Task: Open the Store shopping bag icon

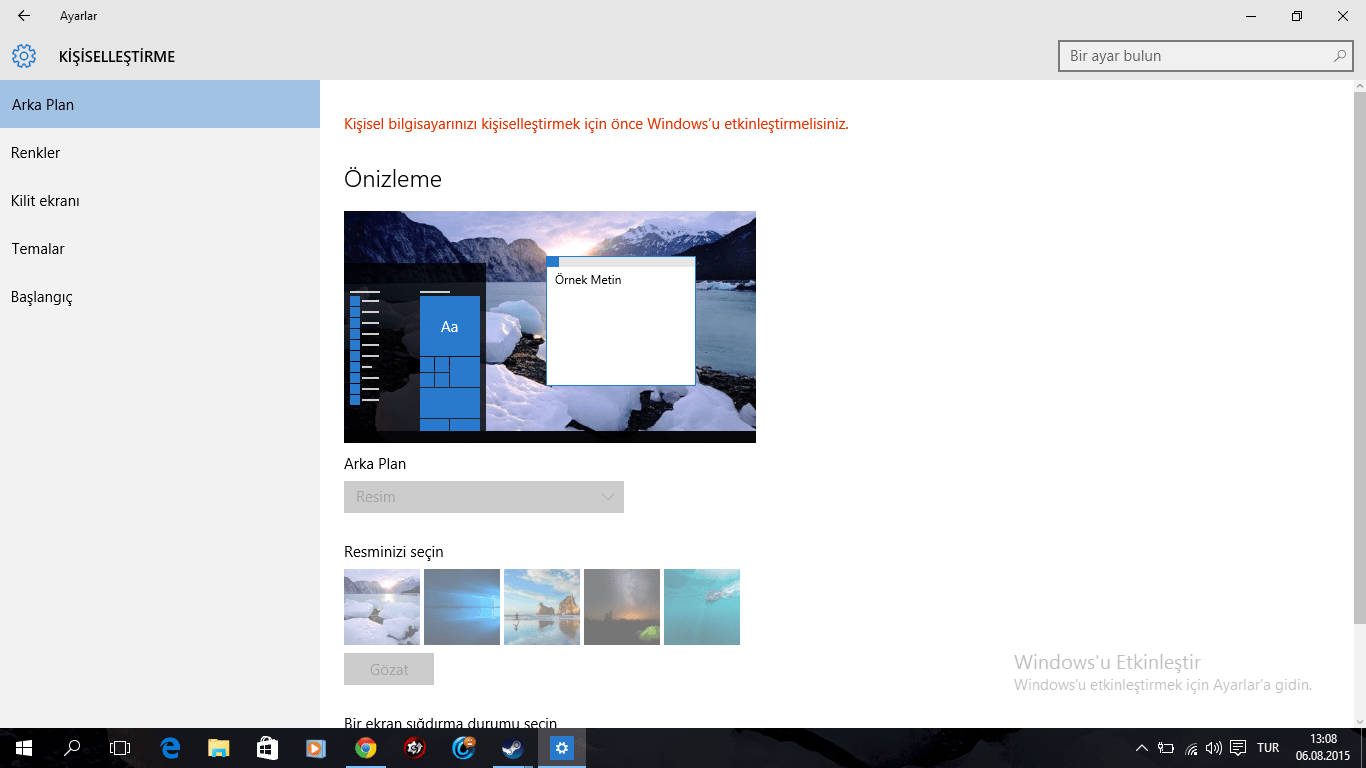Action: (x=267, y=748)
